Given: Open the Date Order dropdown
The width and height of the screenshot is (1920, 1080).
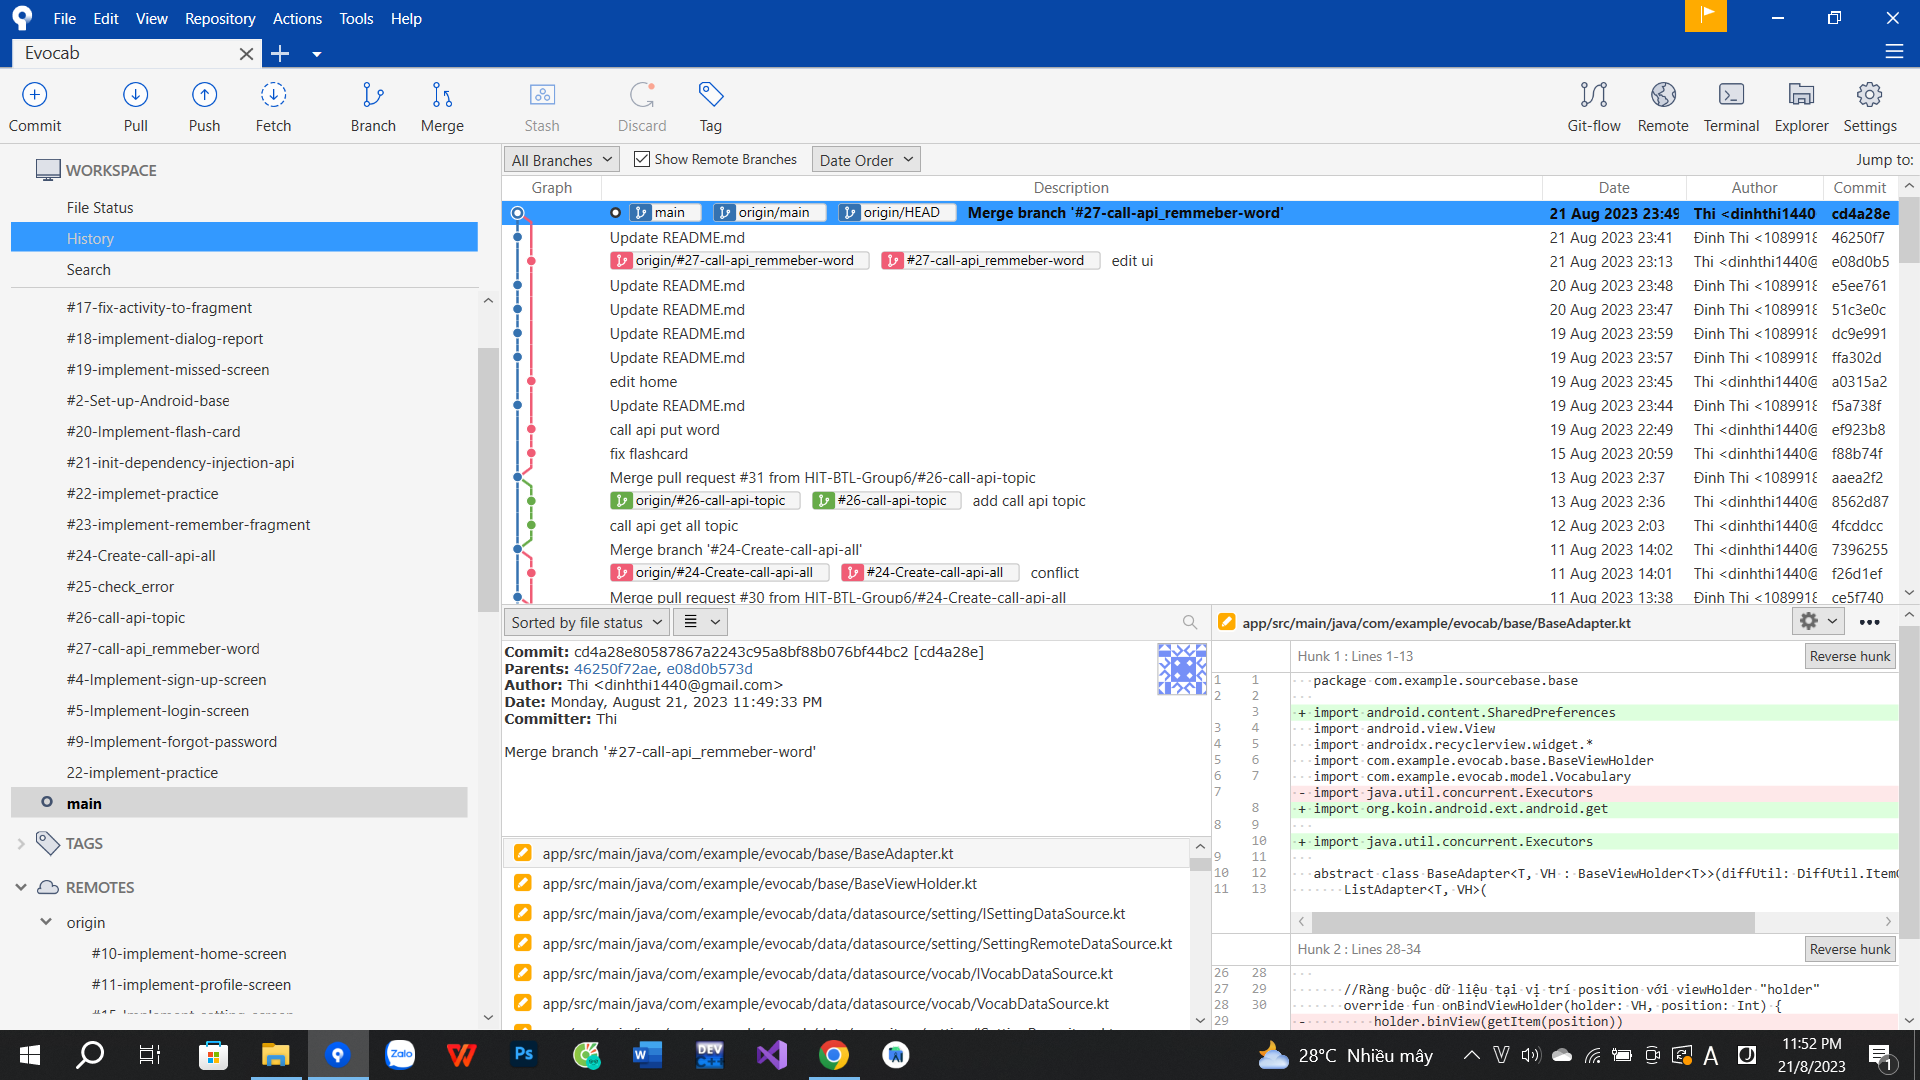Looking at the screenshot, I should (x=866, y=160).
